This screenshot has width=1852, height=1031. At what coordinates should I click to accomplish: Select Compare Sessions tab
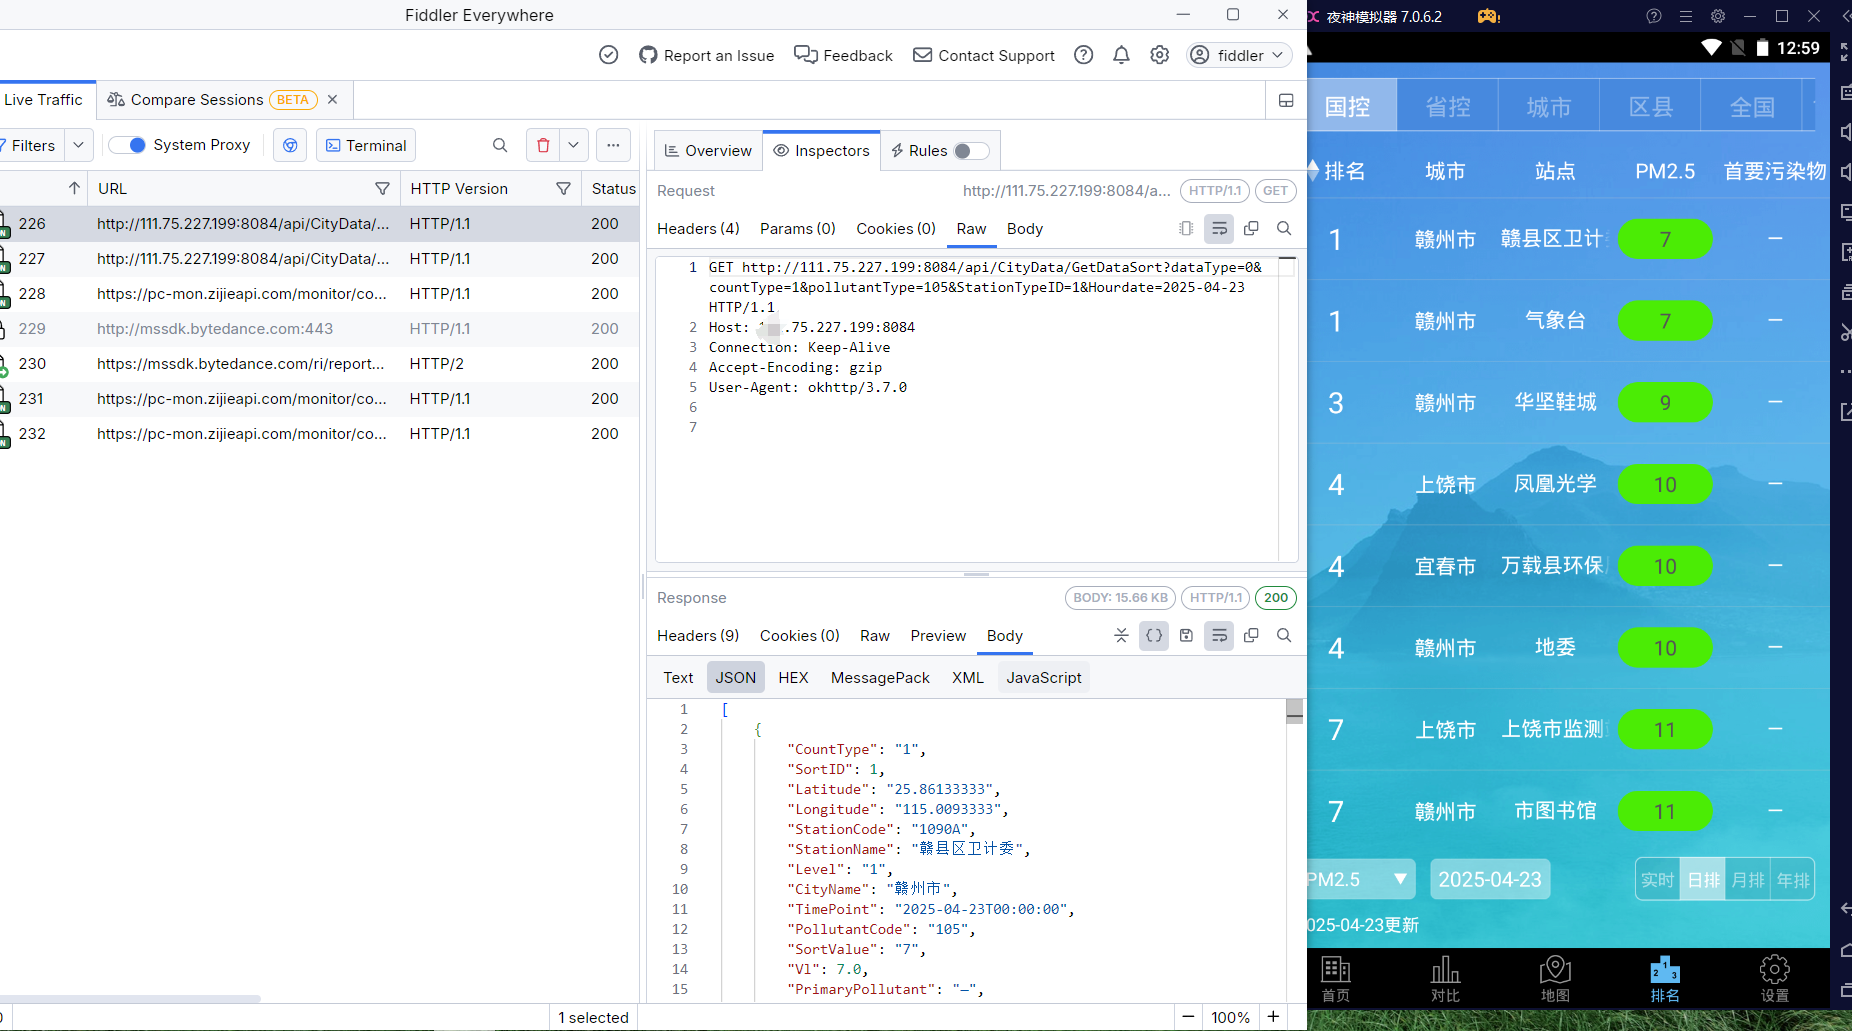(197, 100)
